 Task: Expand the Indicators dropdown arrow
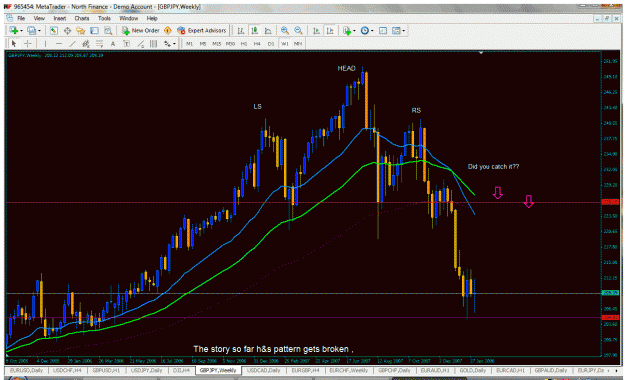click(x=354, y=31)
